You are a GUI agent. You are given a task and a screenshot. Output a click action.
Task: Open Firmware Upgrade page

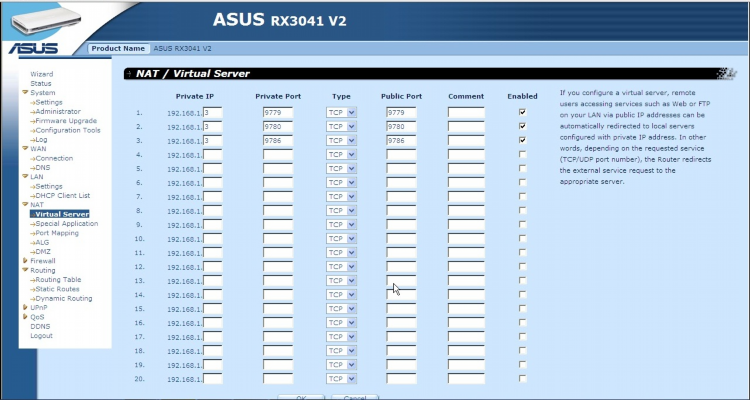(x=66, y=121)
